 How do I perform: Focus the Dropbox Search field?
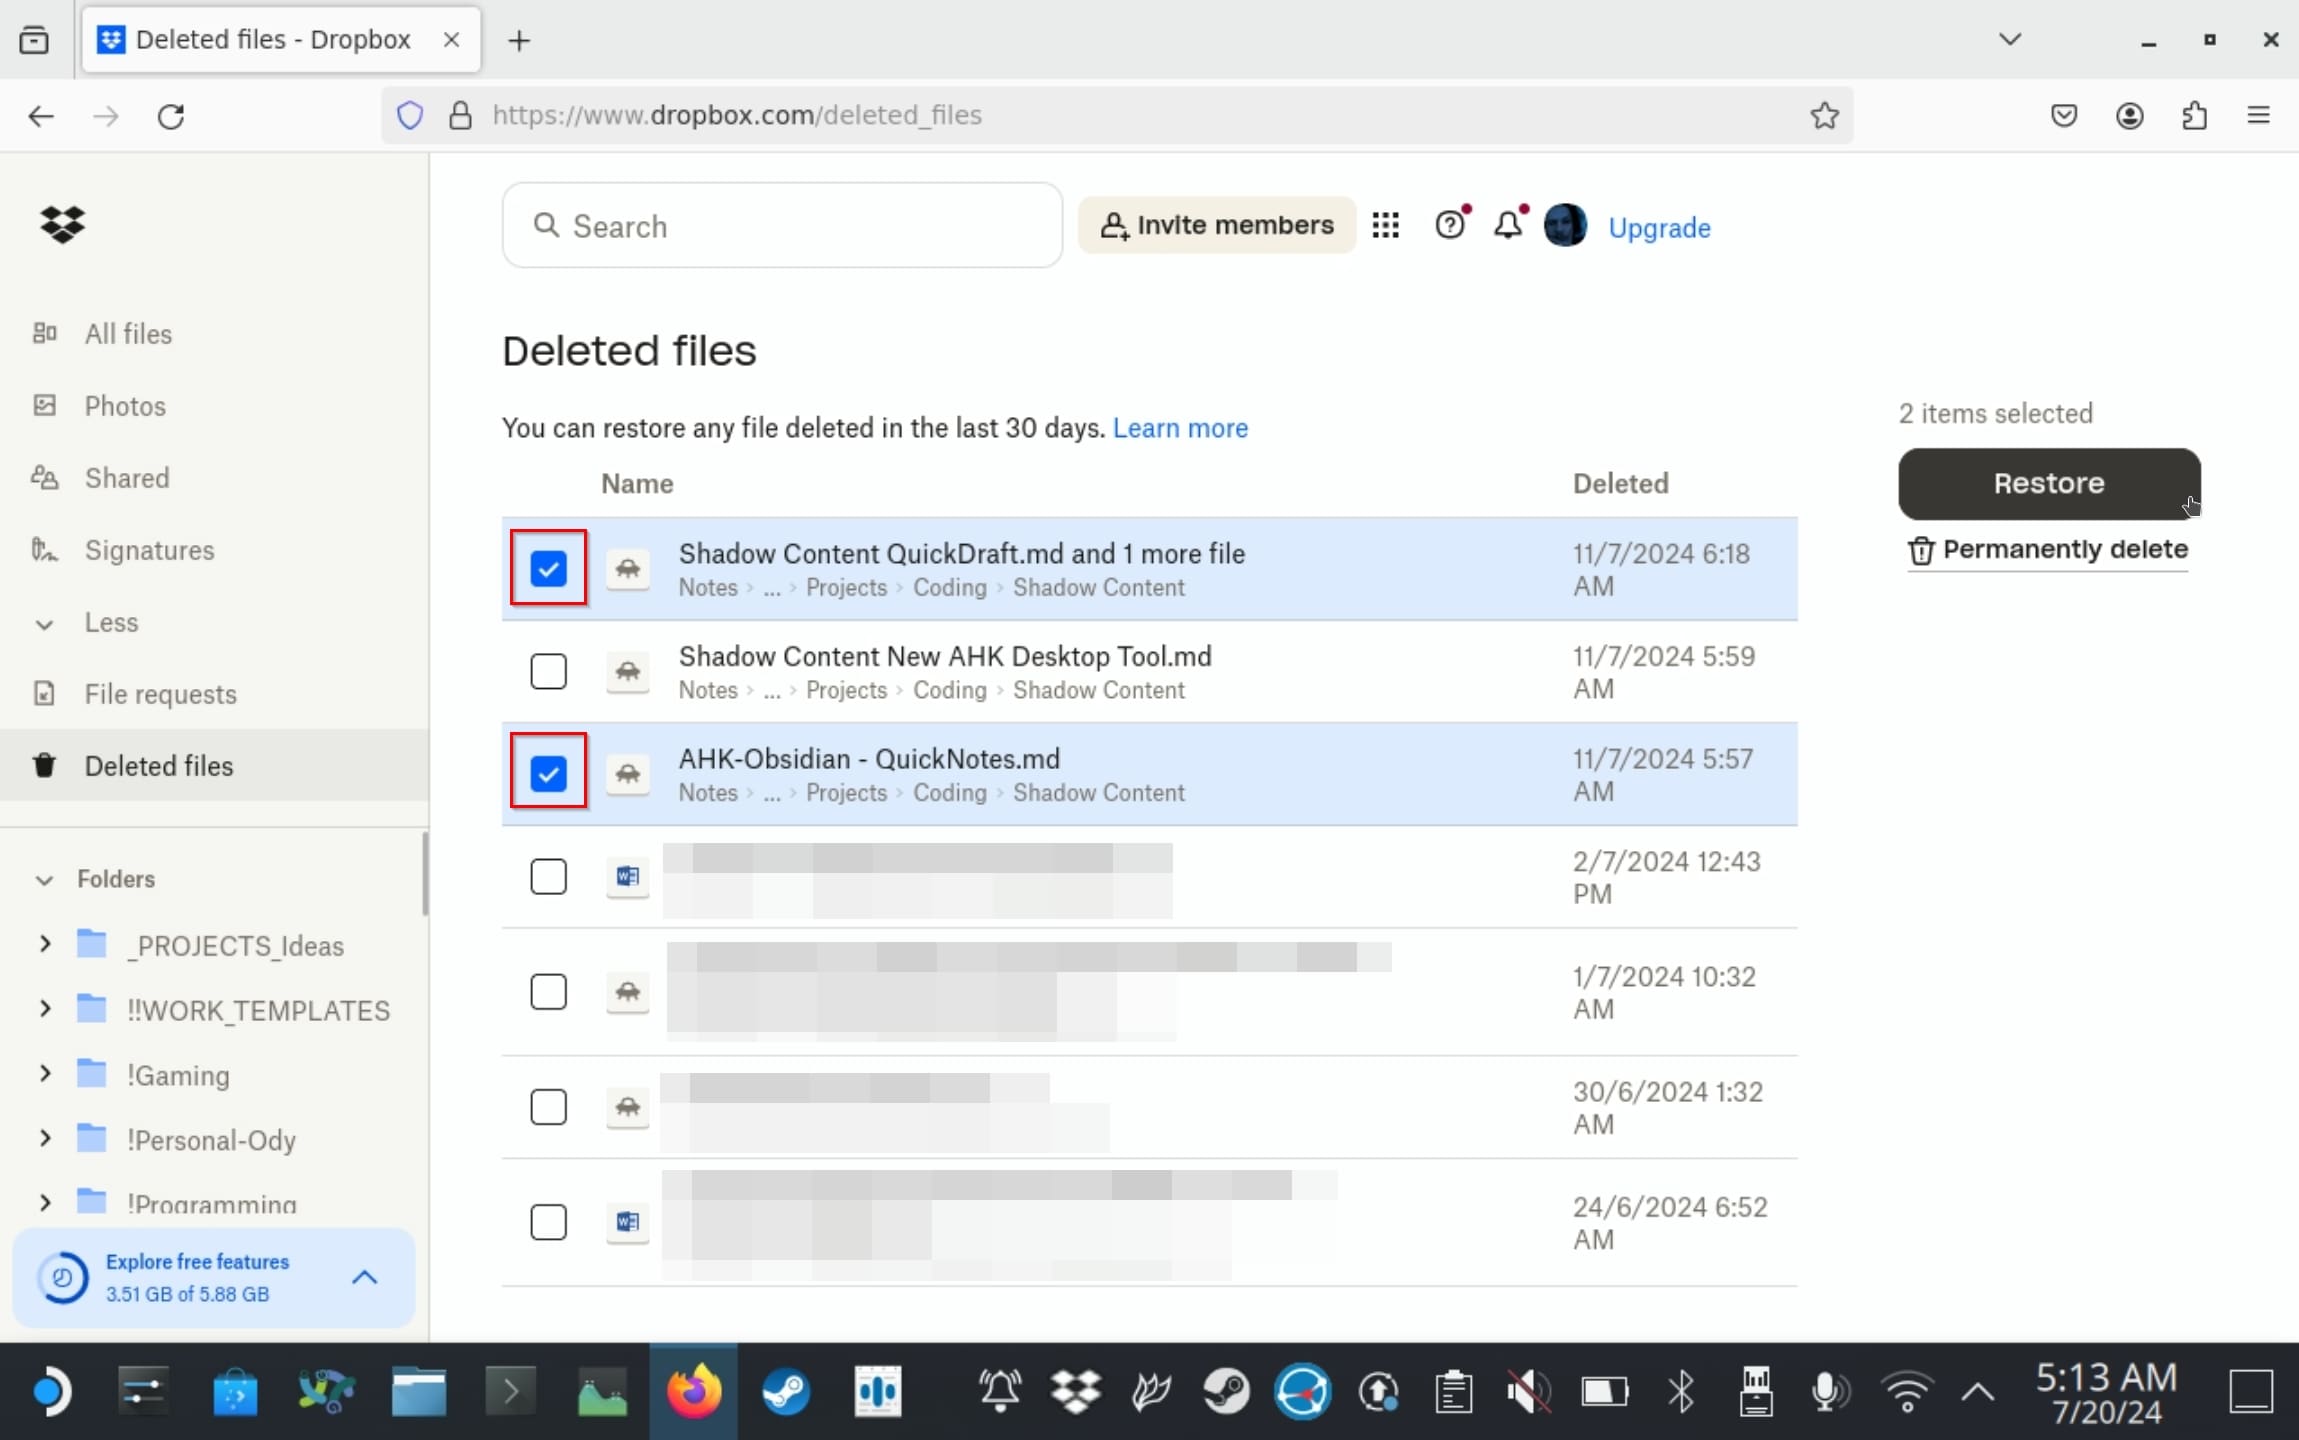point(782,226)
